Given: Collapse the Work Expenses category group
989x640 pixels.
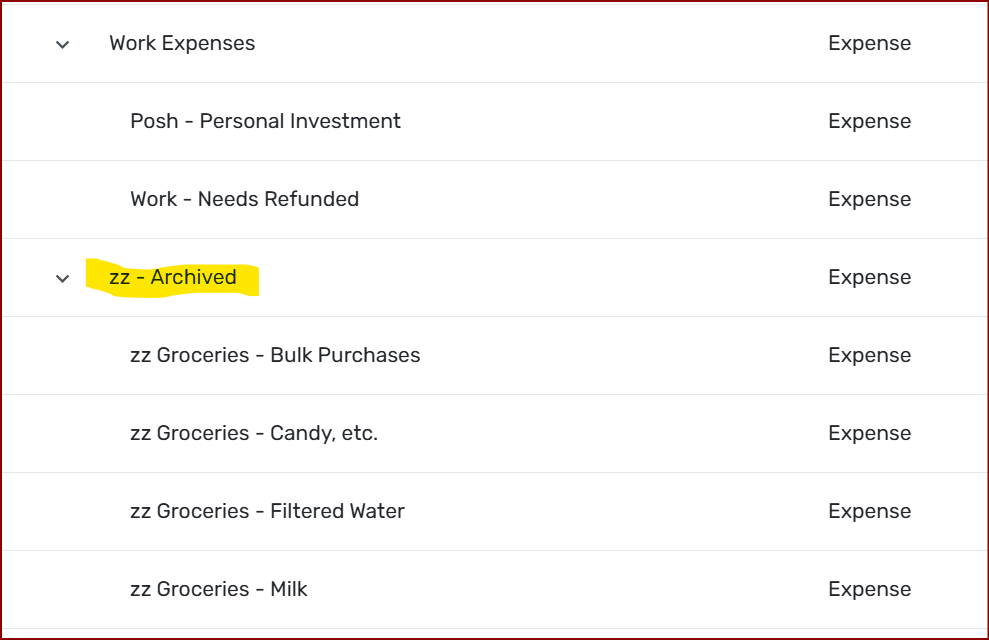Looking at the screenshot, I should coord(62,44).
